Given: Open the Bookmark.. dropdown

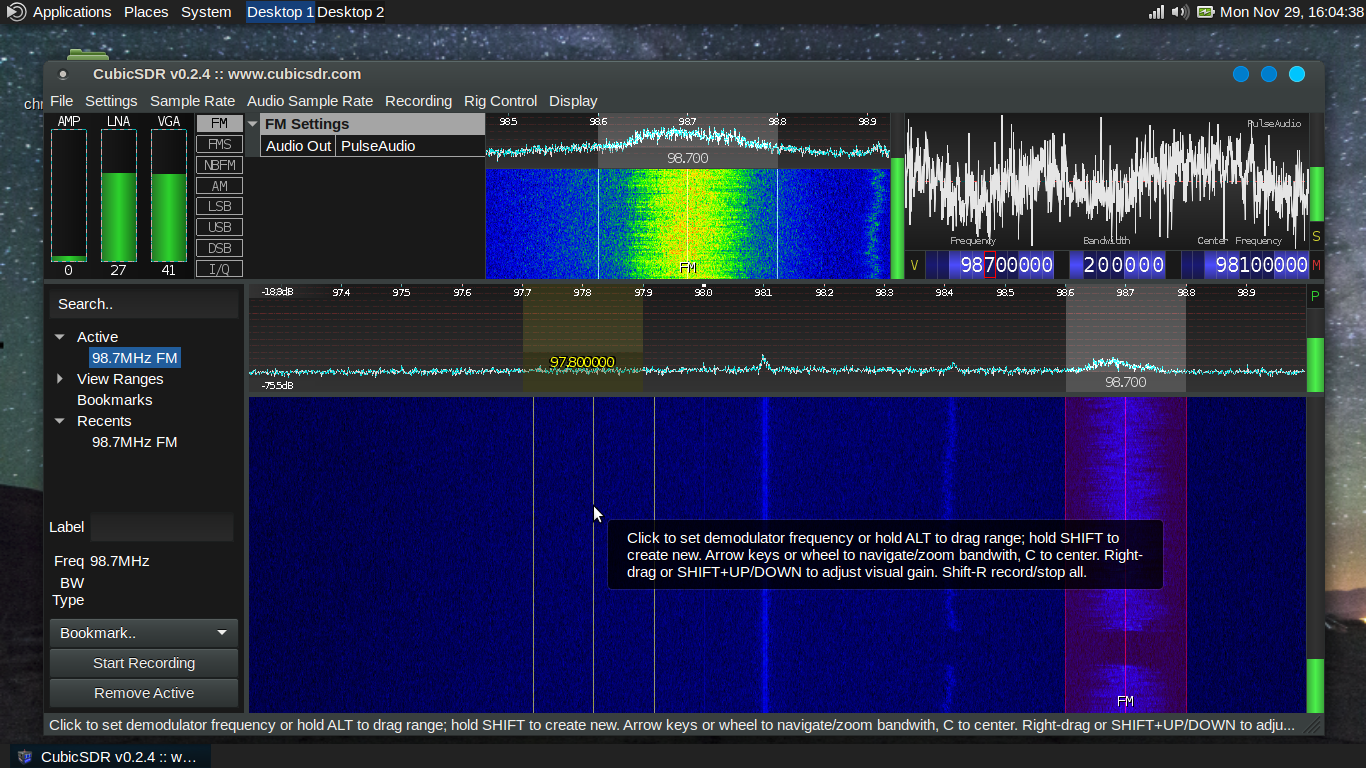Looking at the screenshot, I should (x=143, y=632).
